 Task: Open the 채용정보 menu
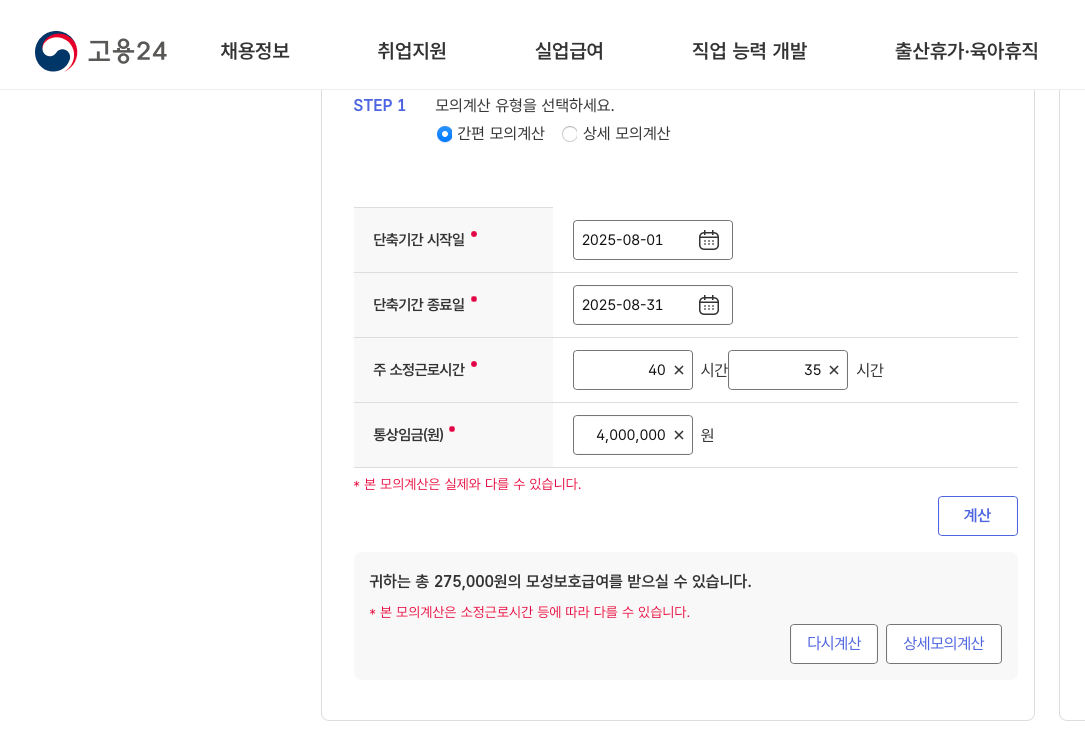[253, 52]
